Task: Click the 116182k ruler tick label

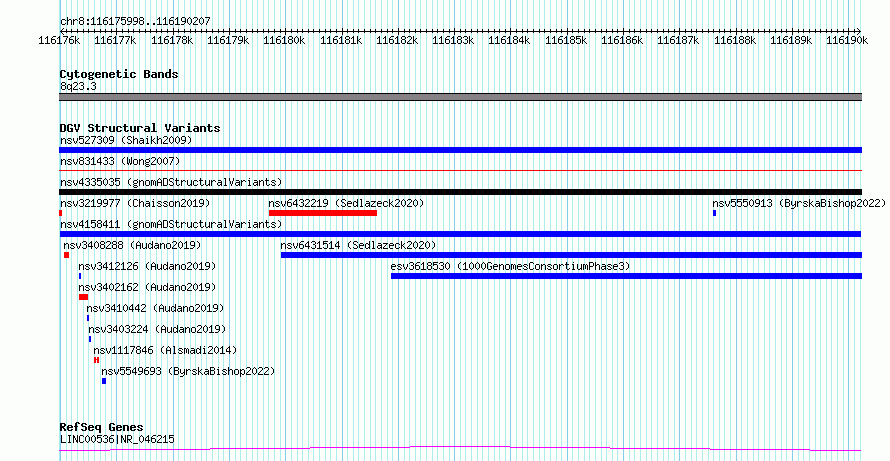Action: click(x=397, y=40)
